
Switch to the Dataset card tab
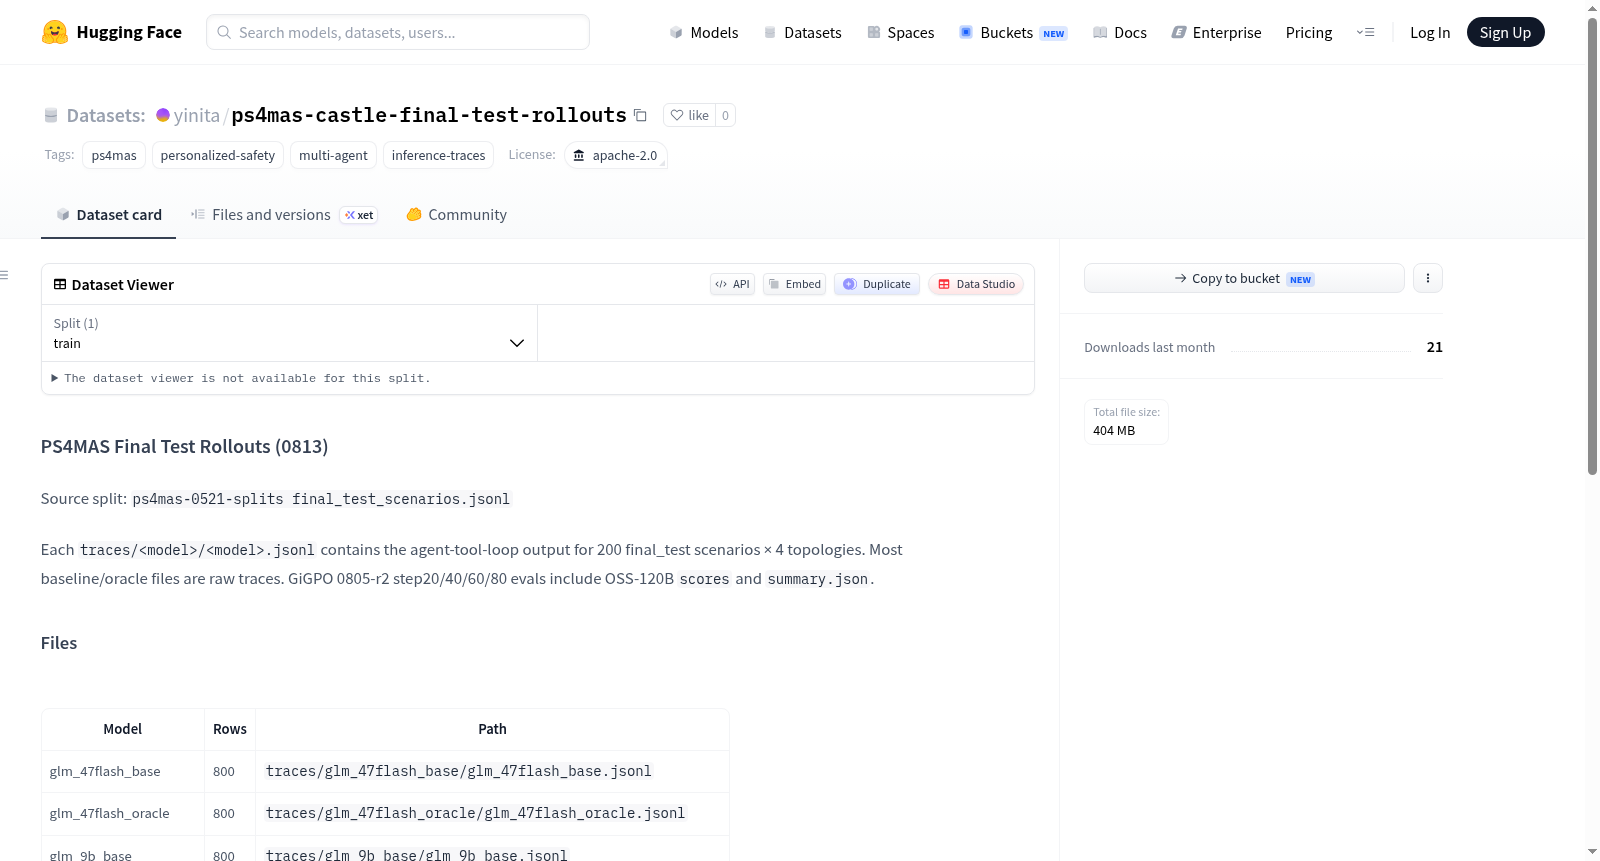pos(109,215)
